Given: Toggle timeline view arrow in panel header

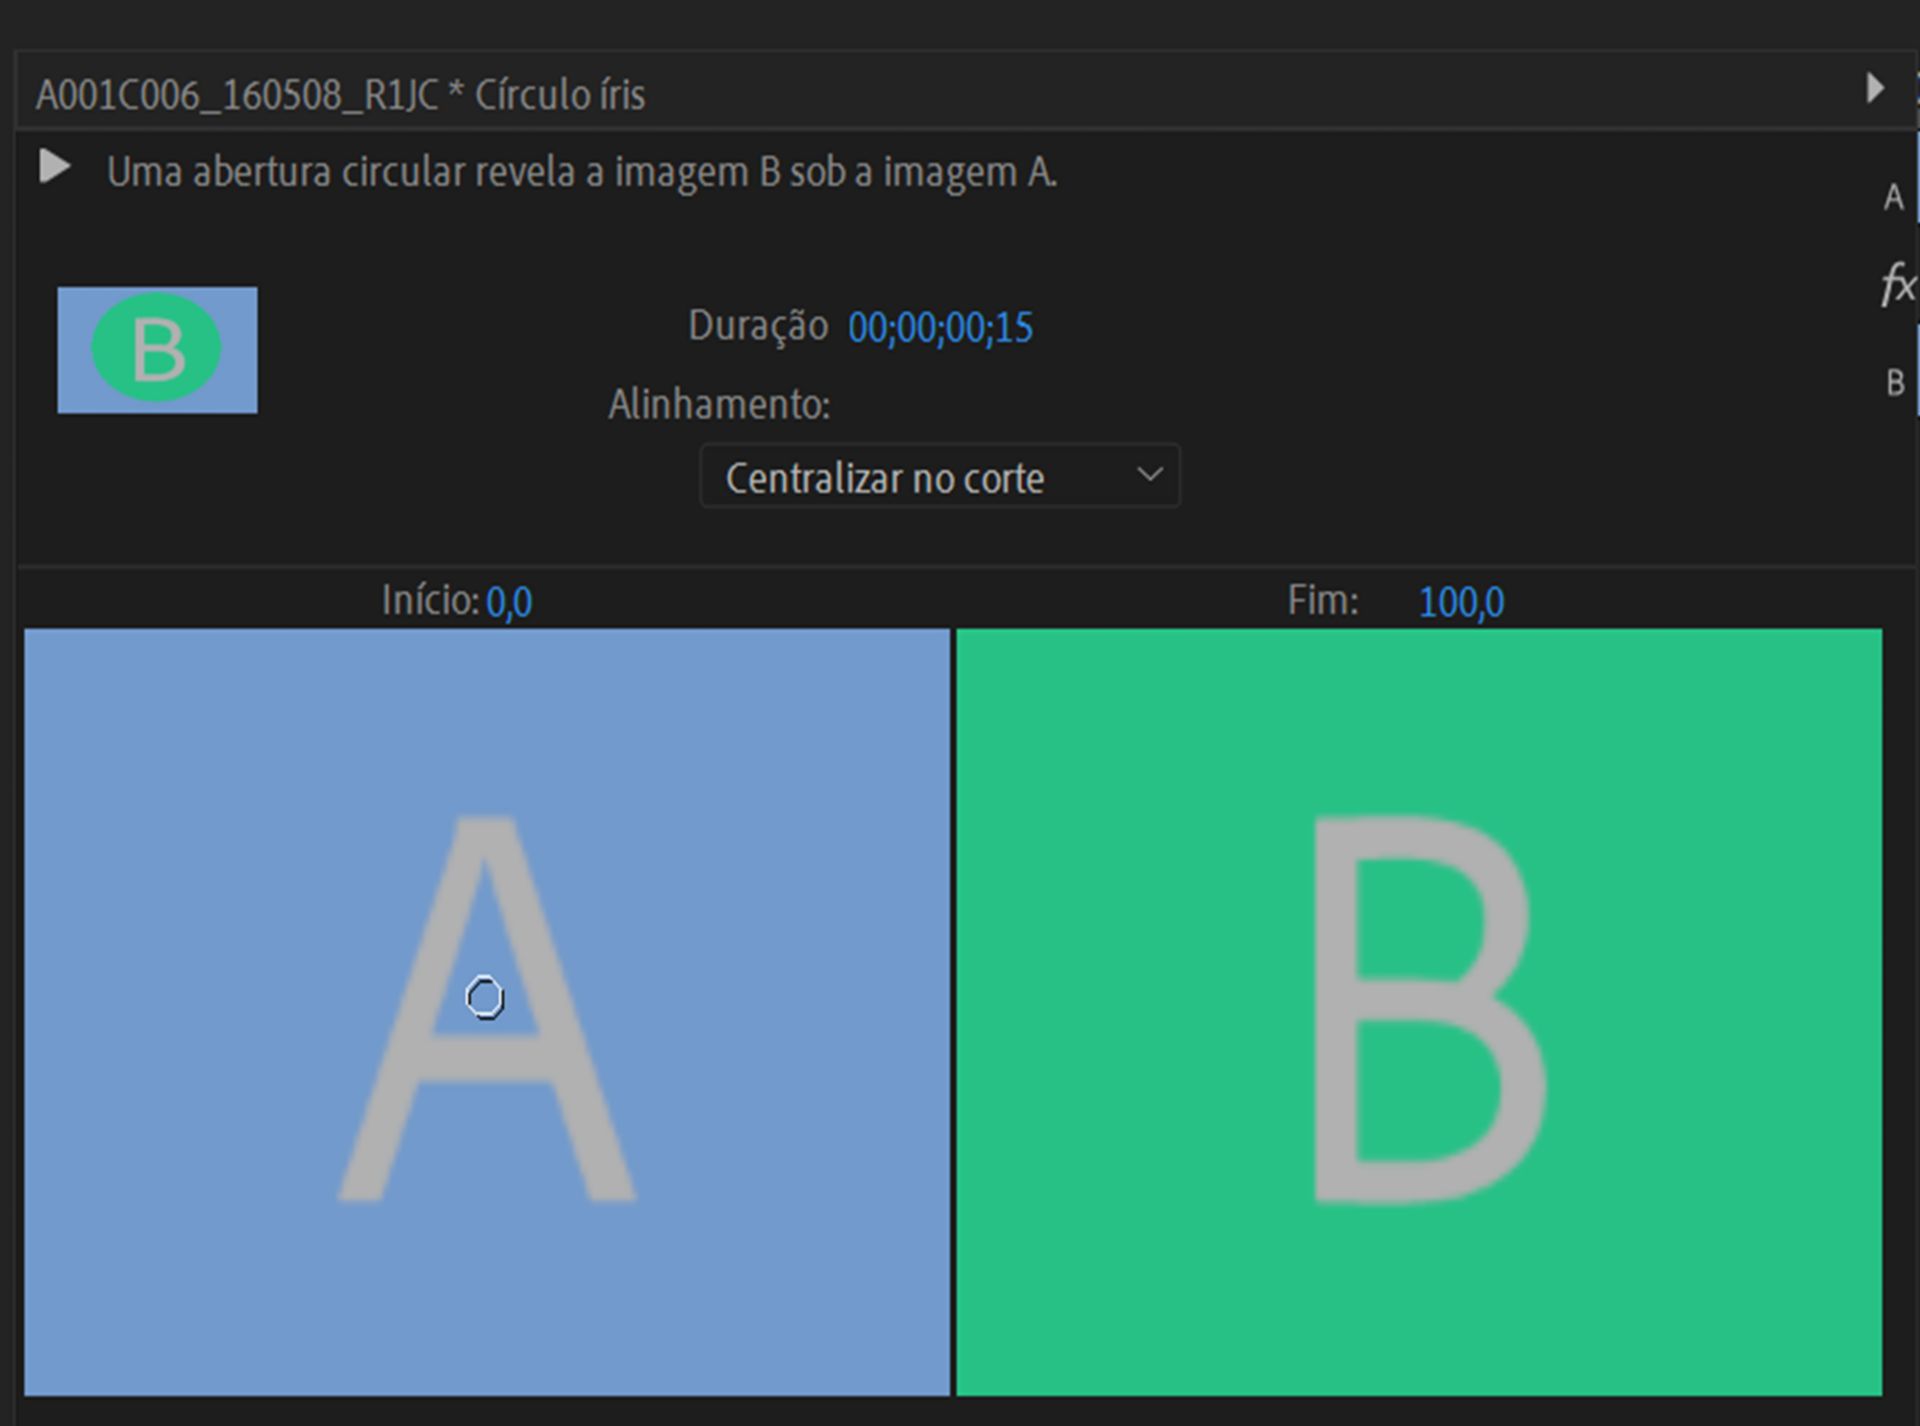Looking at the screenshot, I should [x=1875, y=89].
